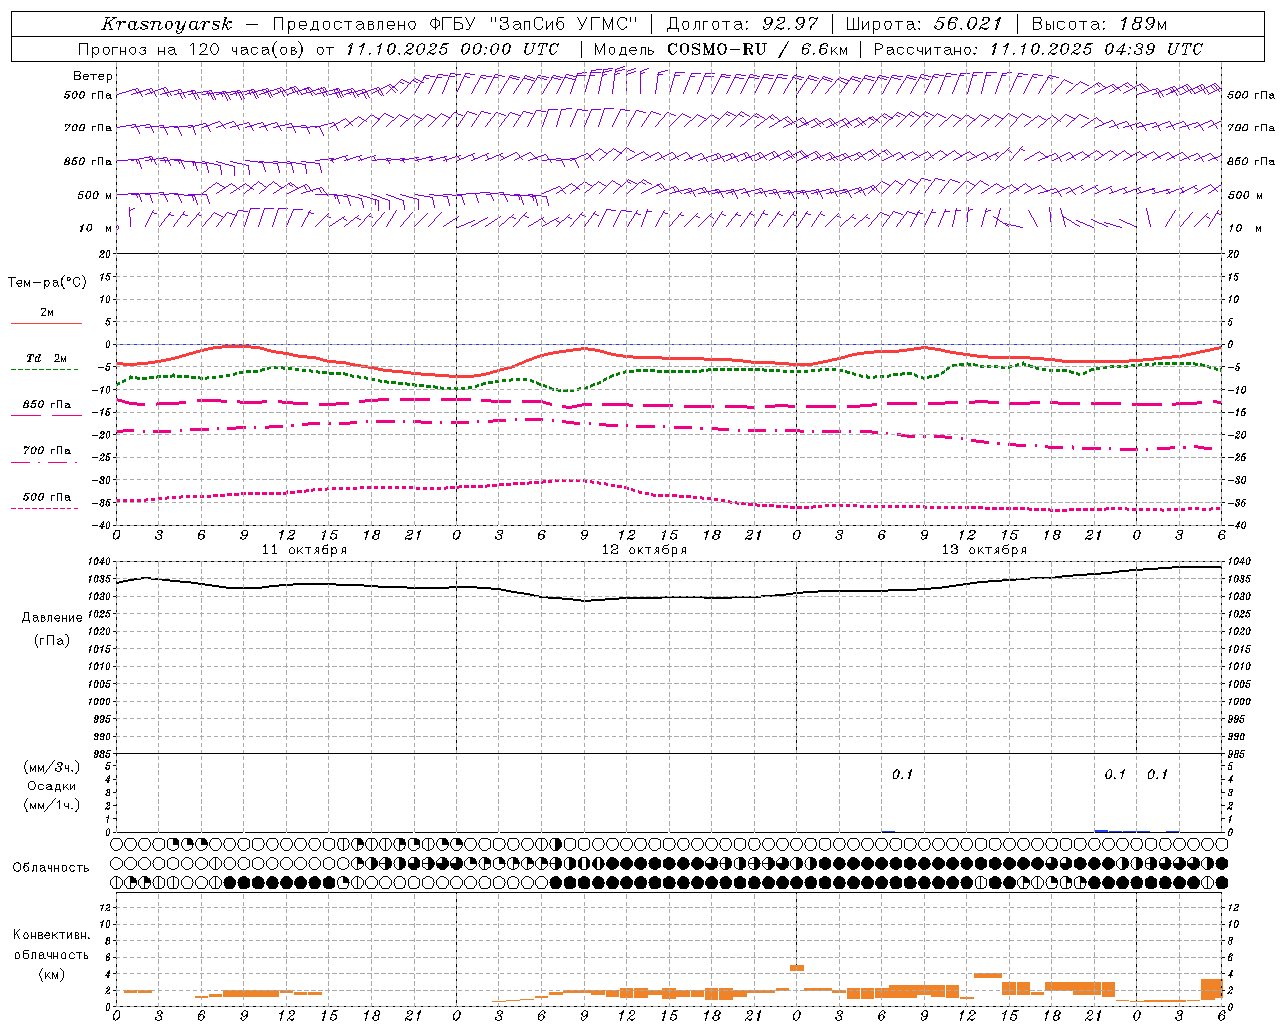Viewport: 1280px width, 1024px height.
Task: Click the '13 октября' date label
Action: point(985,550)
